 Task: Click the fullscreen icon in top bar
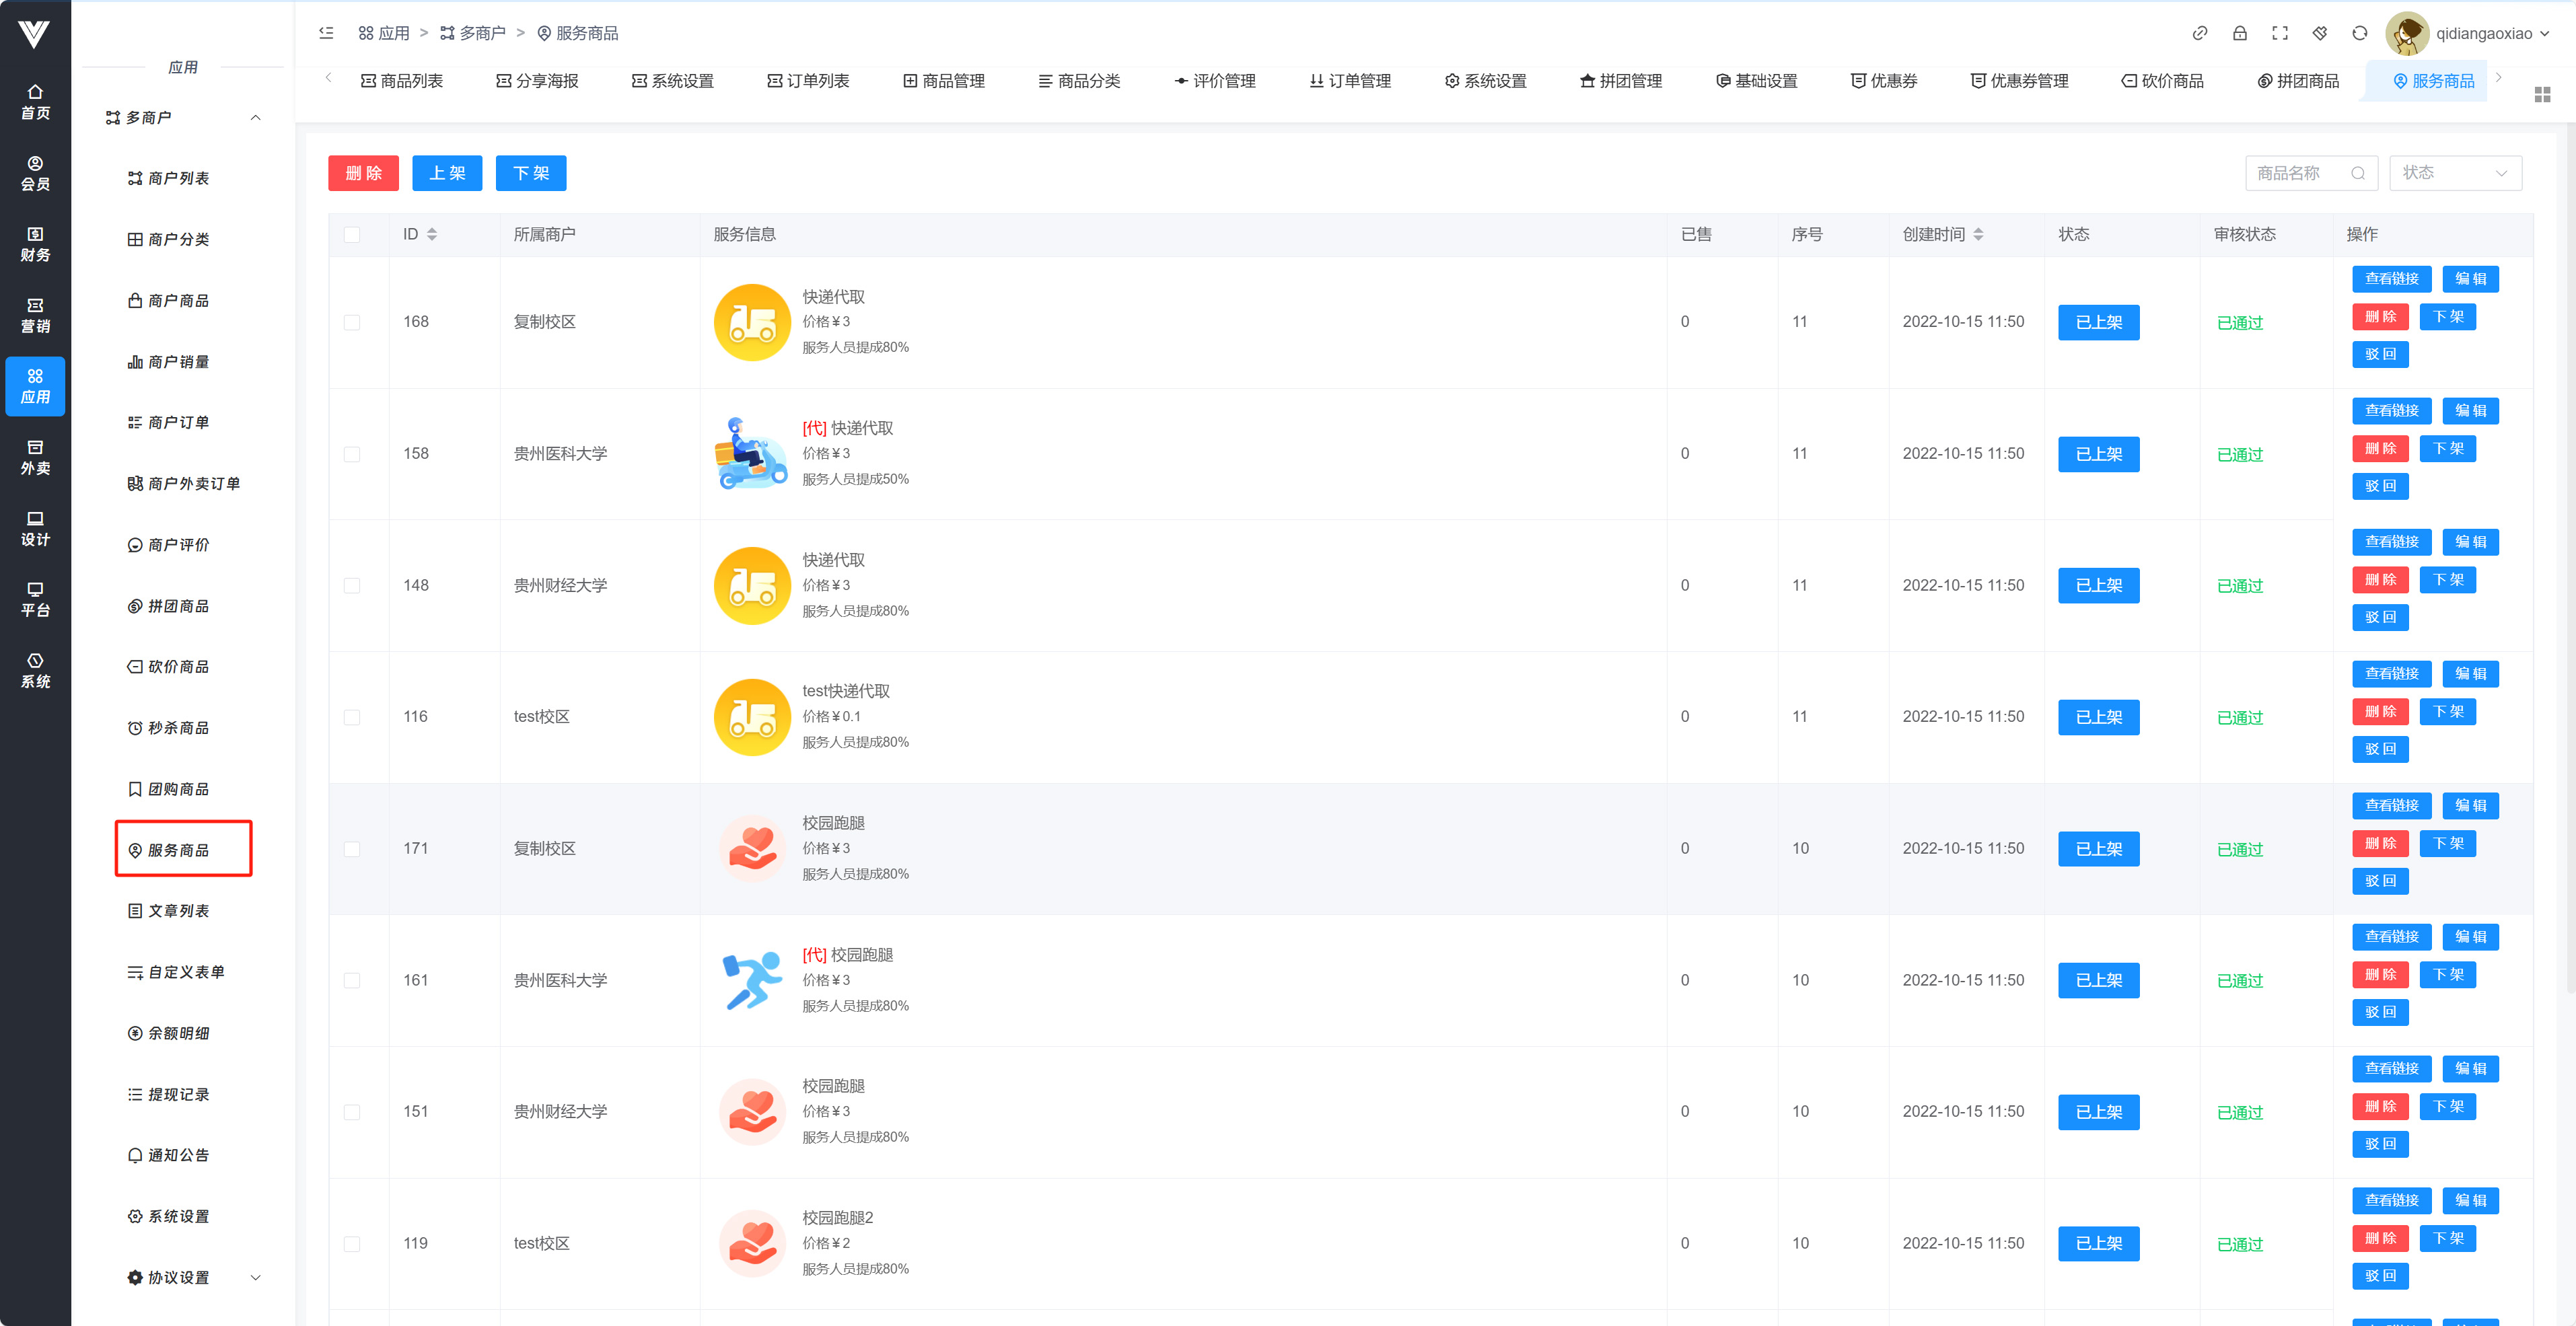[x=2279, y=33]
